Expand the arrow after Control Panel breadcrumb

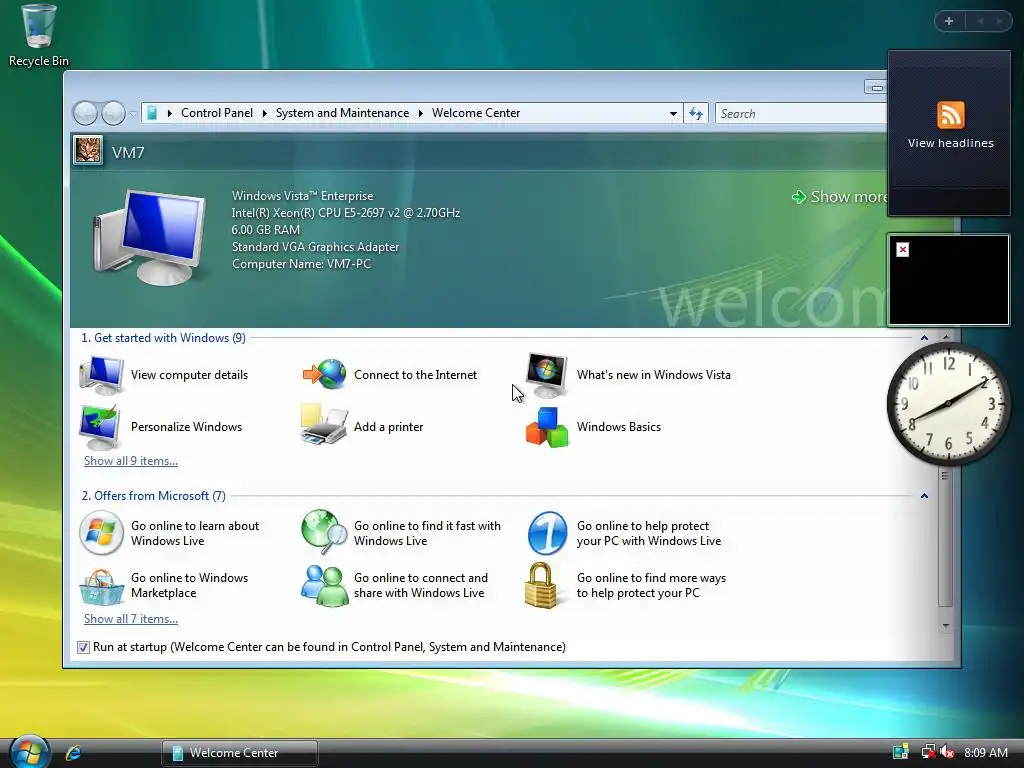pos(264,113)
